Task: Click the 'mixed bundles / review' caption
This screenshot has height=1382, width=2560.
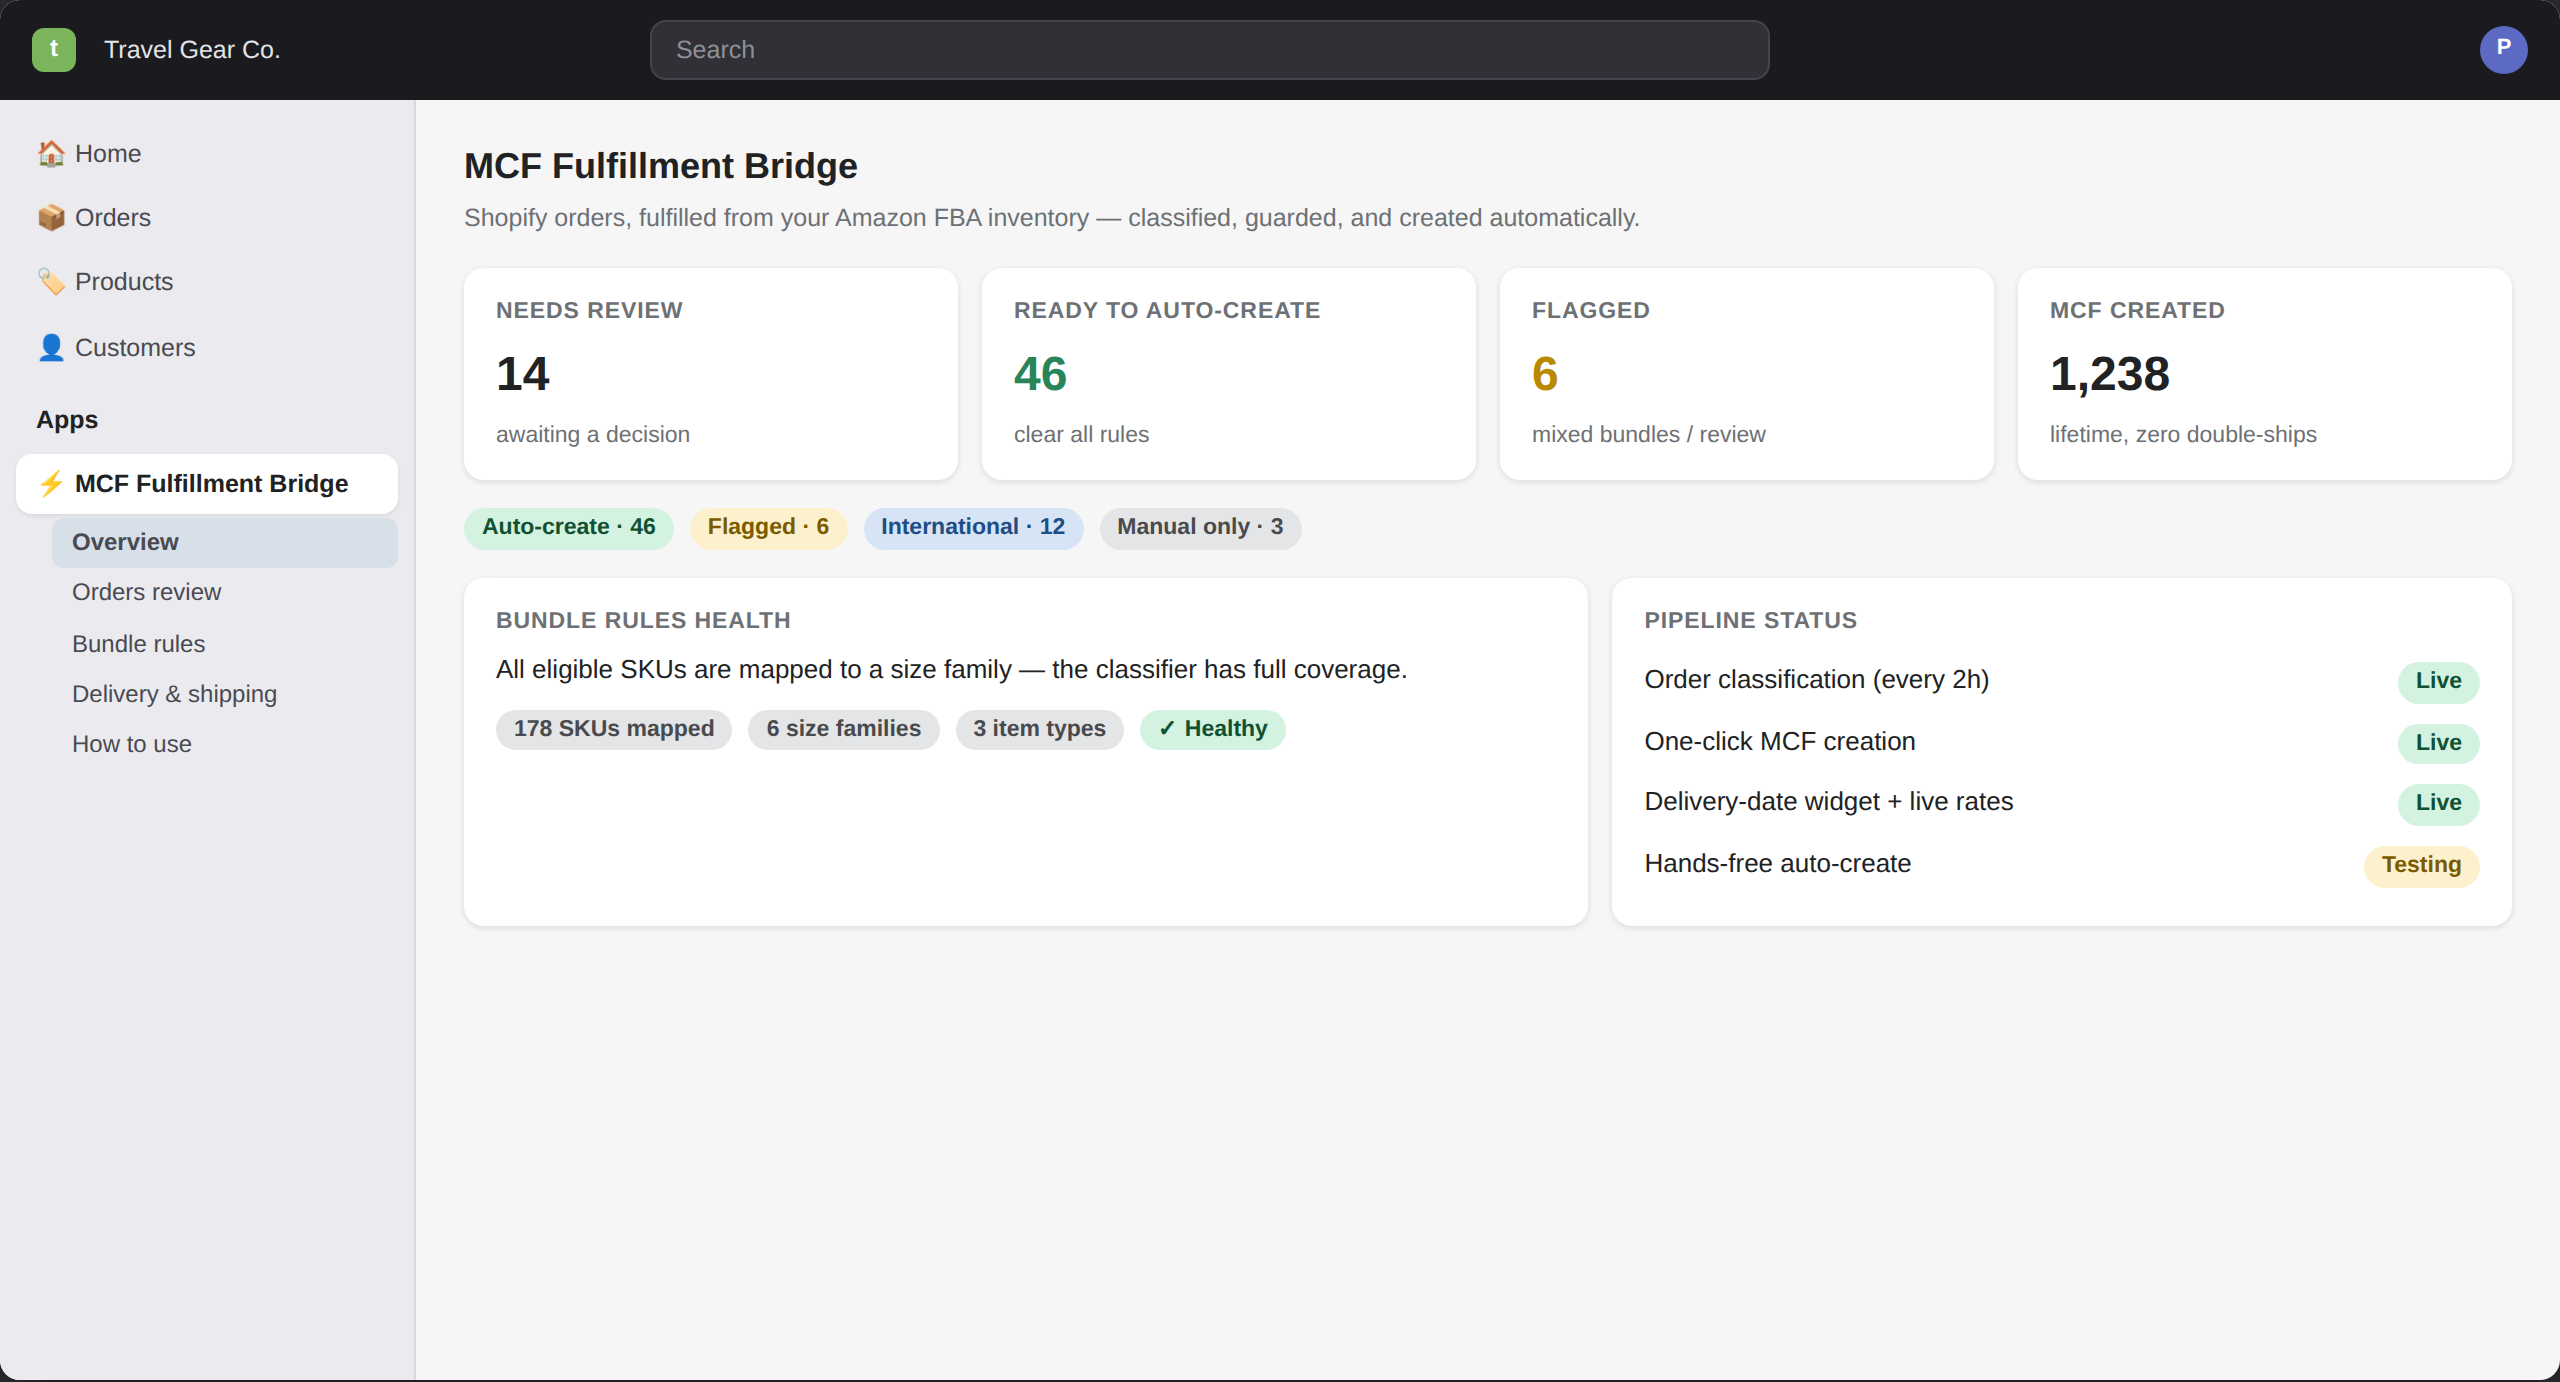Action: pyautogui.click(x=1649, y=435)
